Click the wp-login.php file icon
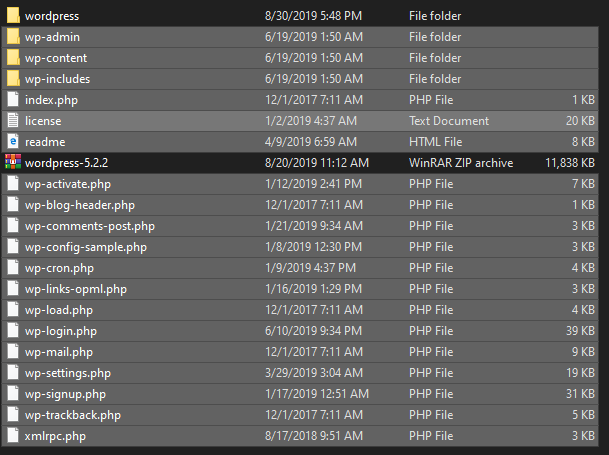The width and height of the screenshot is (609, 455). pyautogui.click(x=12, y=331)
